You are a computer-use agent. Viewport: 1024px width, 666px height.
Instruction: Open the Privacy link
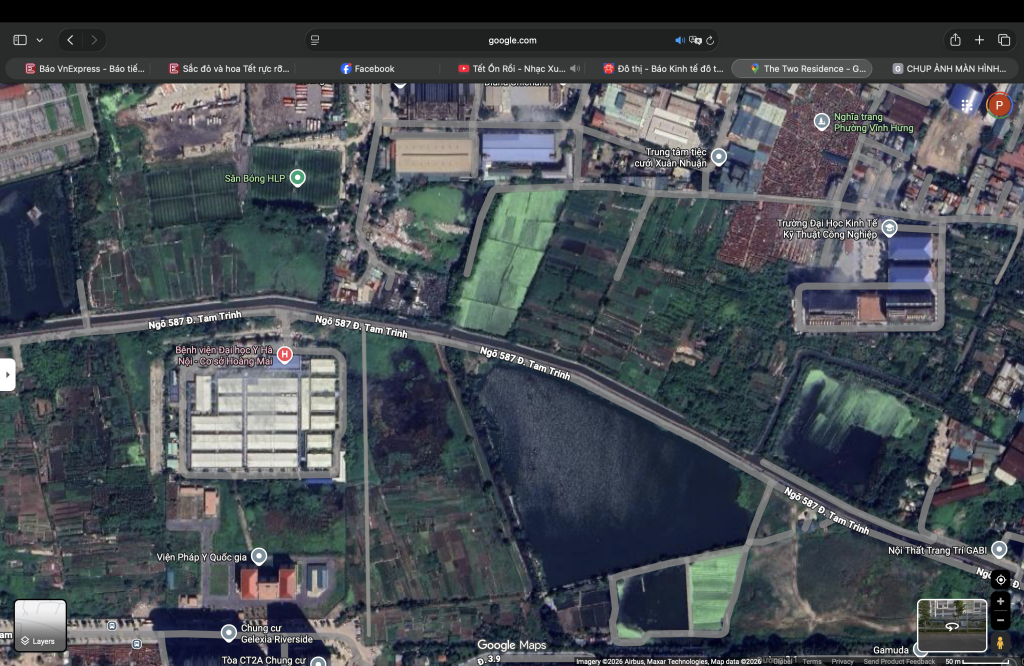842,661
